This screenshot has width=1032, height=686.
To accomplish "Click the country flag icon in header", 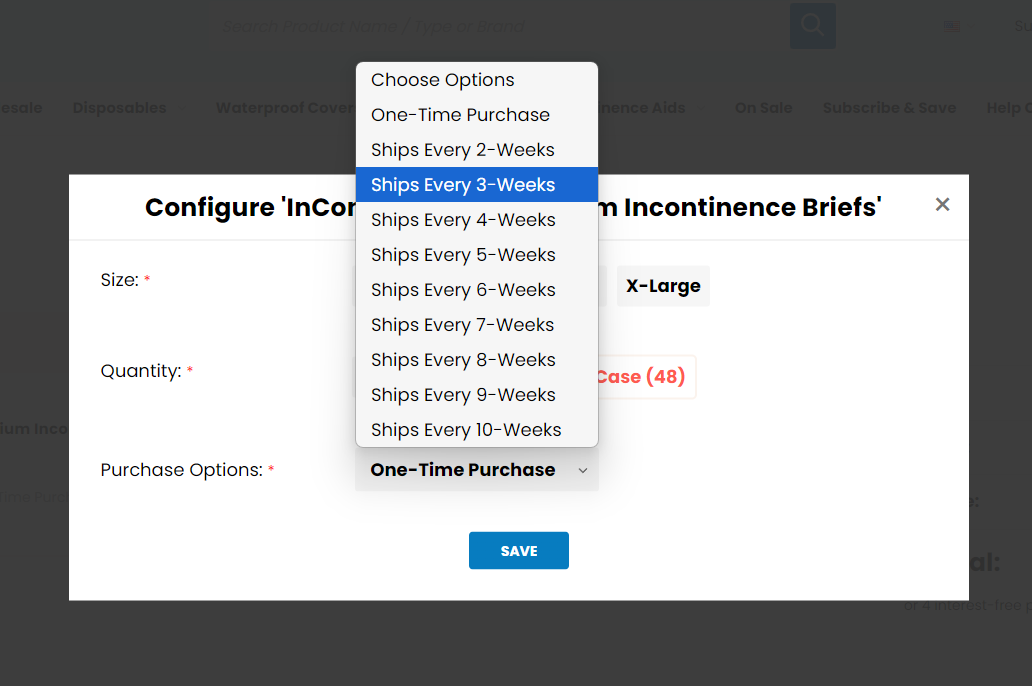I will point(951,26).
